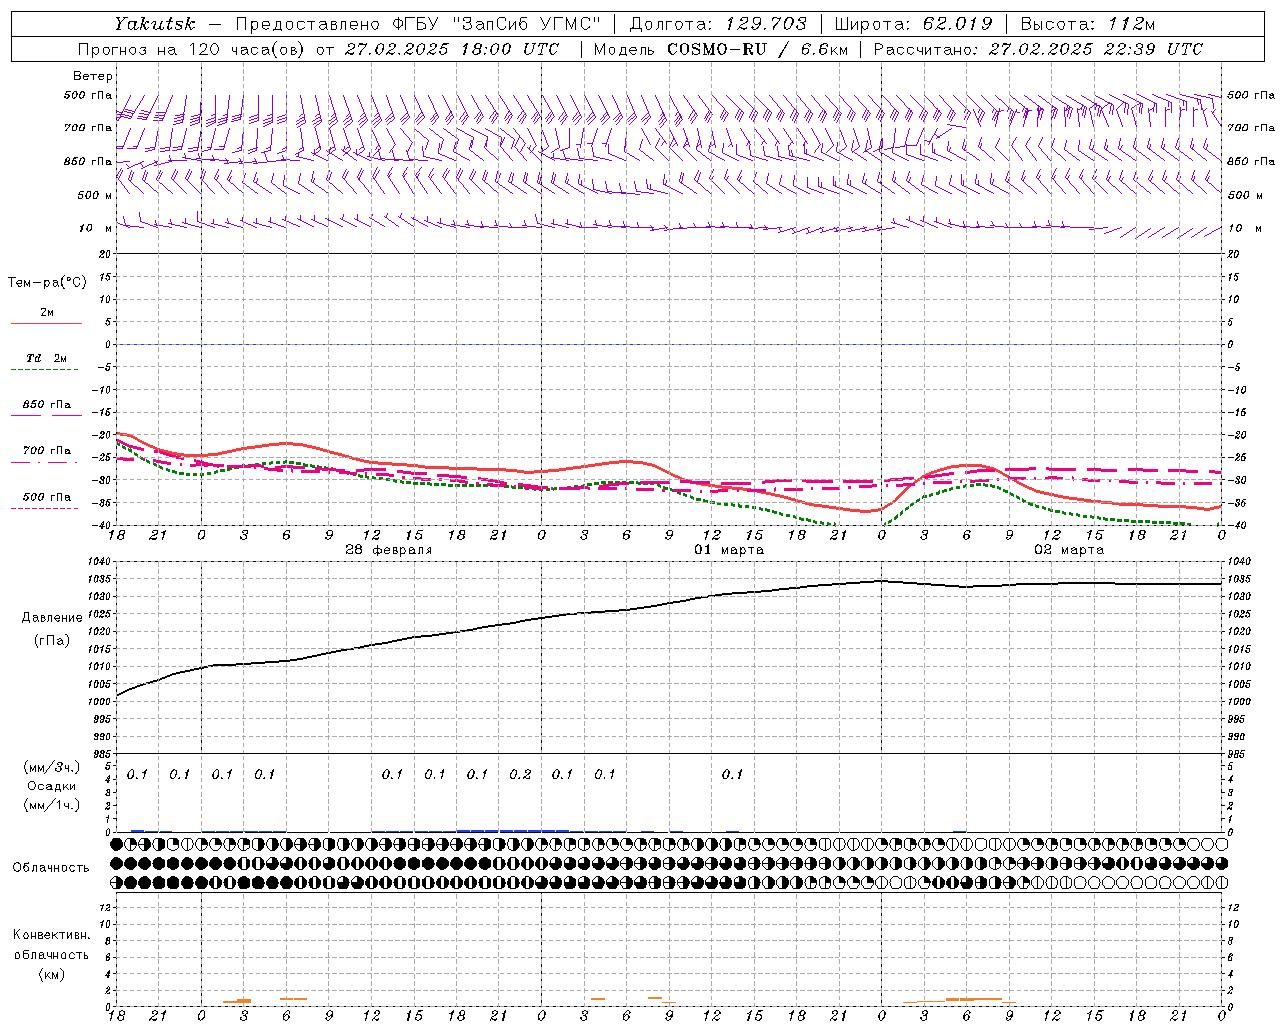The image size is (1280, 1024).
Task: Click the '(мм/3ч.)' precipitation unit label
Action: 52,768
